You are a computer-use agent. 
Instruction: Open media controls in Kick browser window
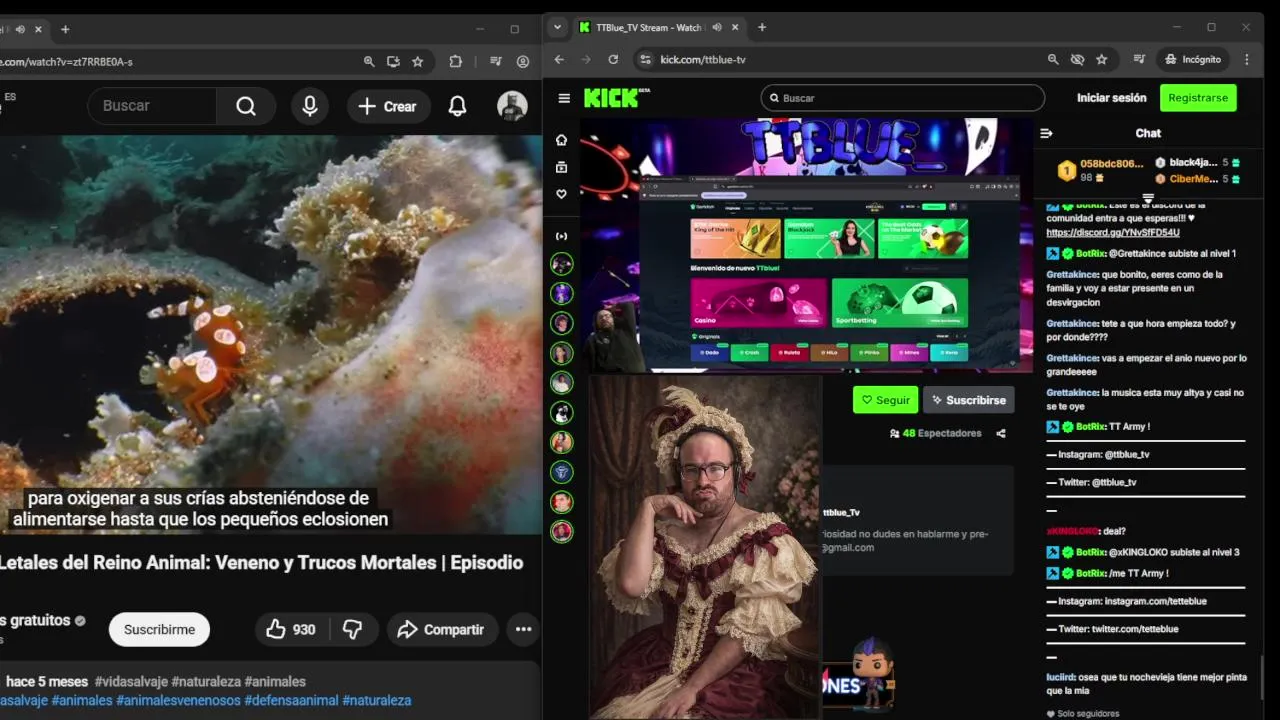(x=1139, y=60)
